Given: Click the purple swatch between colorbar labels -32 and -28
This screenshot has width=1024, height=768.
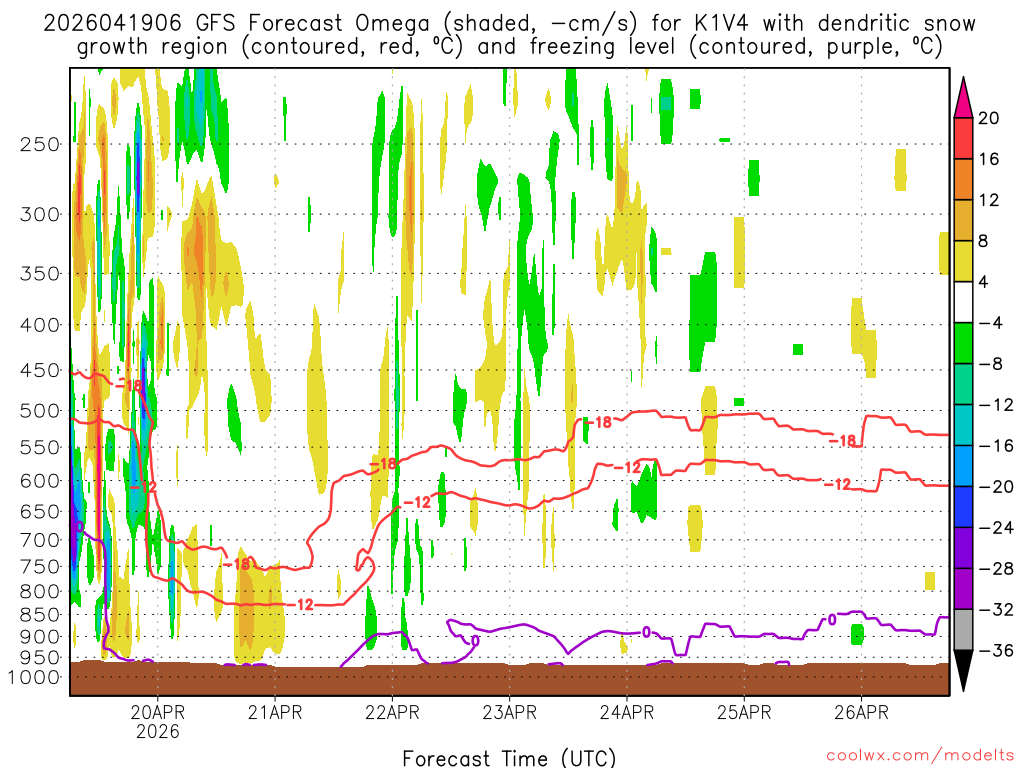Looking at the screenshot, I should tap(963, 588).
